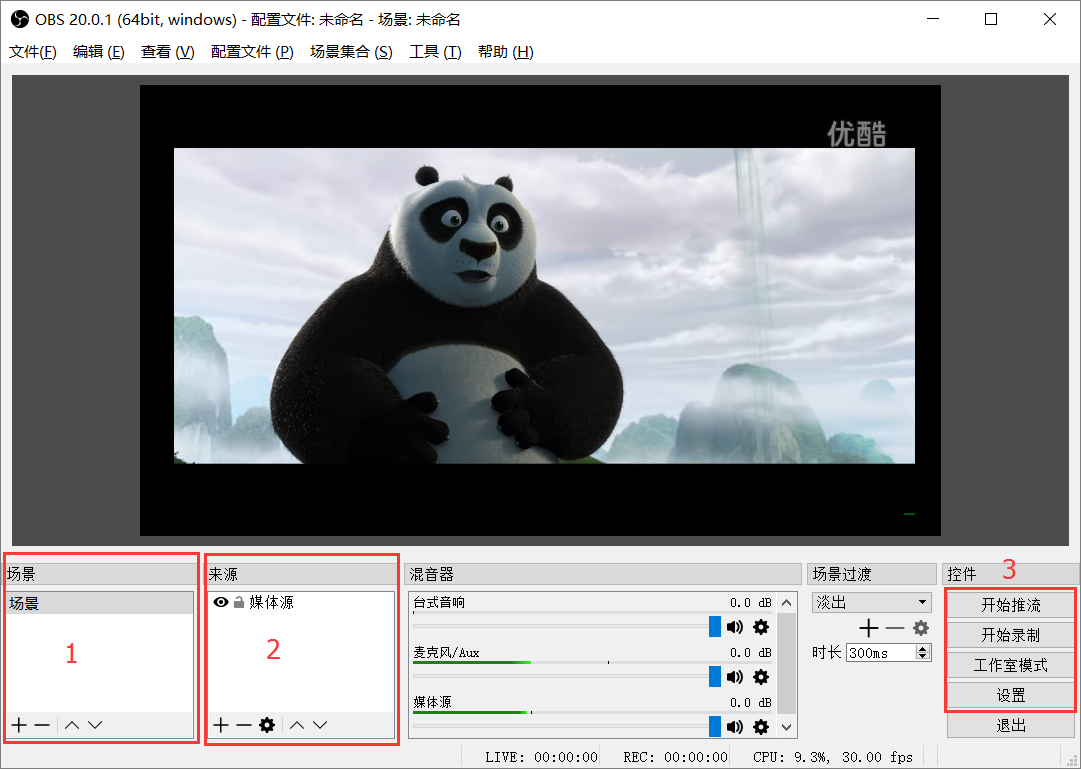This screenshot has width=1081, height=769.
Task: Maximize the OBS window
Action: [991, 19]
